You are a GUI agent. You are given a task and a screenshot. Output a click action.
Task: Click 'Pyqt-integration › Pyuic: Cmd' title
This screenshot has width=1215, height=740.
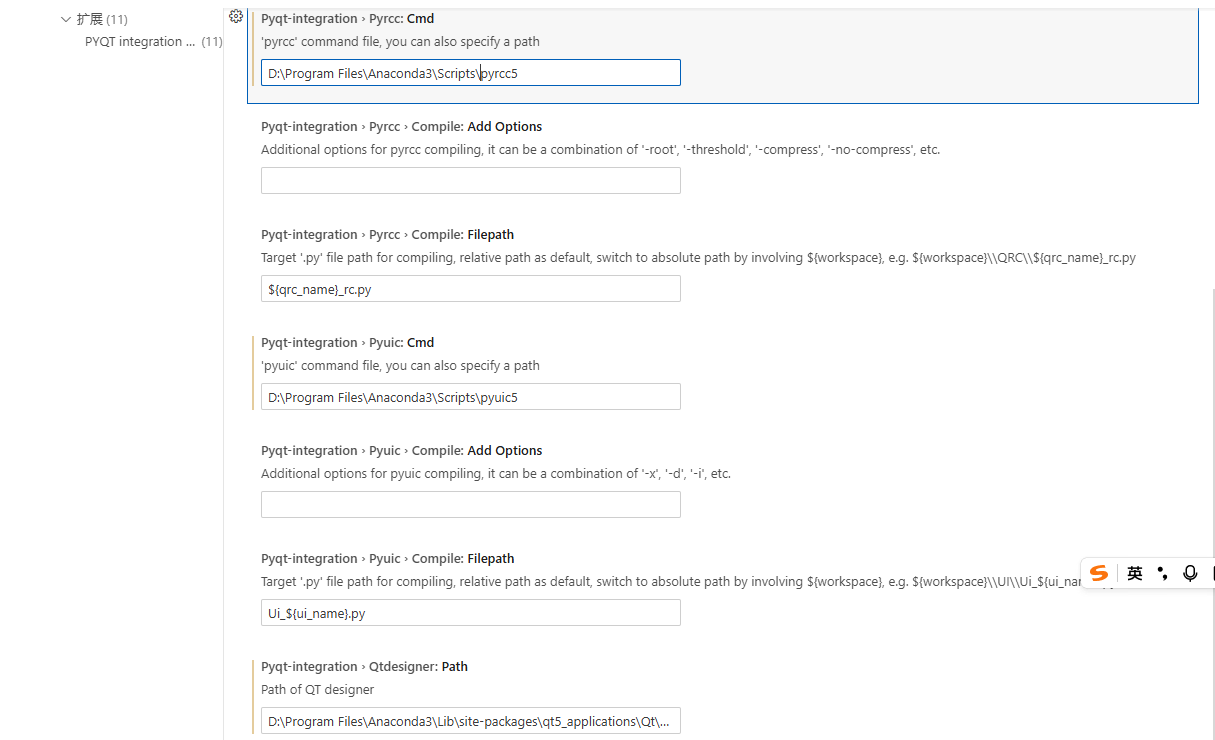pos(347,342)
